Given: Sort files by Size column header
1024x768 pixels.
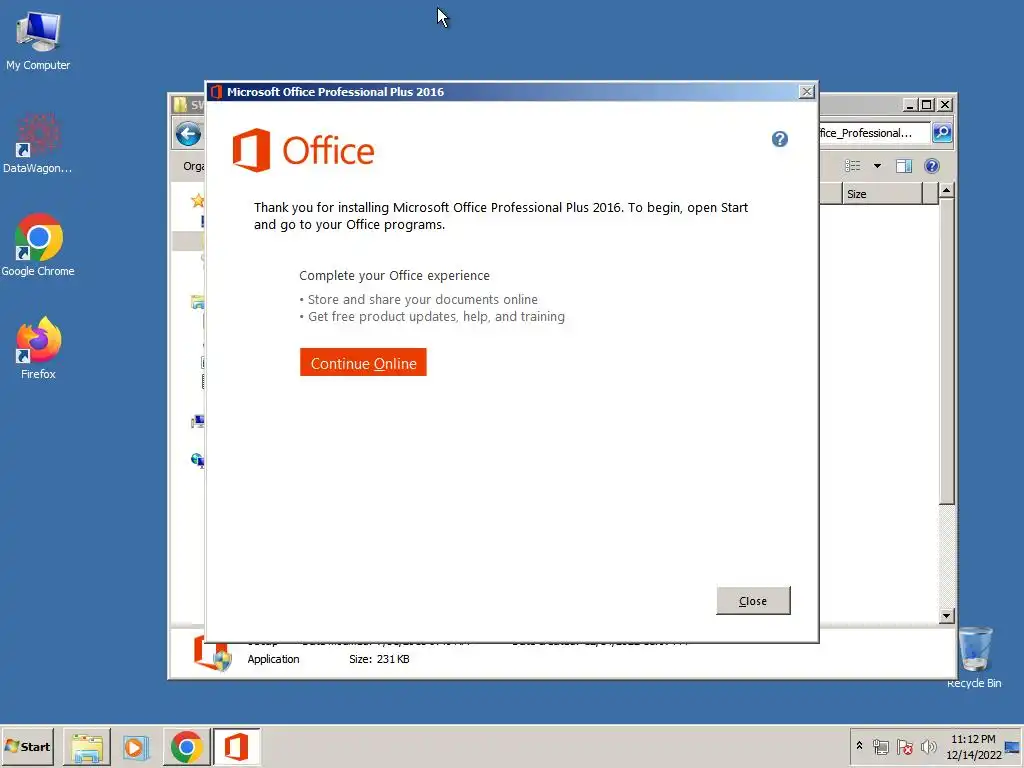Looking at the screenshot, I should (882, 194).
